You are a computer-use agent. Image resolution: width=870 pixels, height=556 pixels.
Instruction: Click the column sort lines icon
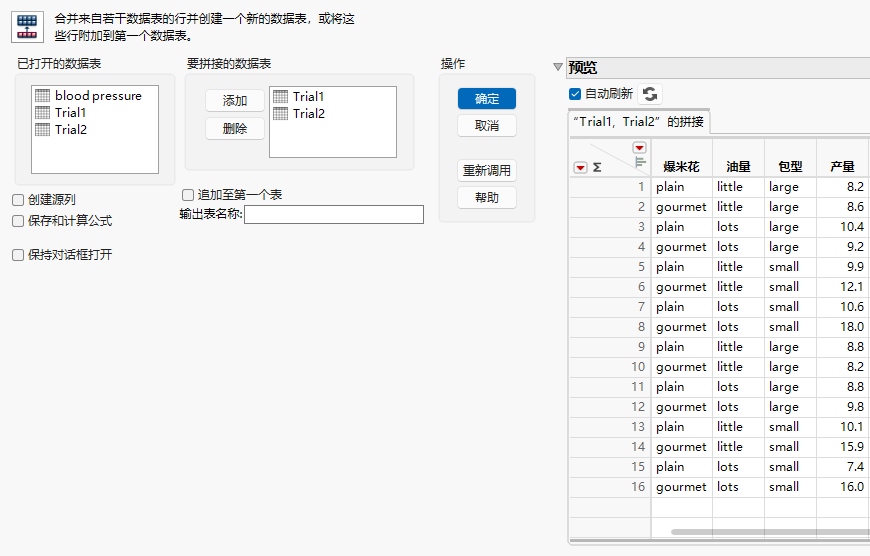[x=640, y=162]
